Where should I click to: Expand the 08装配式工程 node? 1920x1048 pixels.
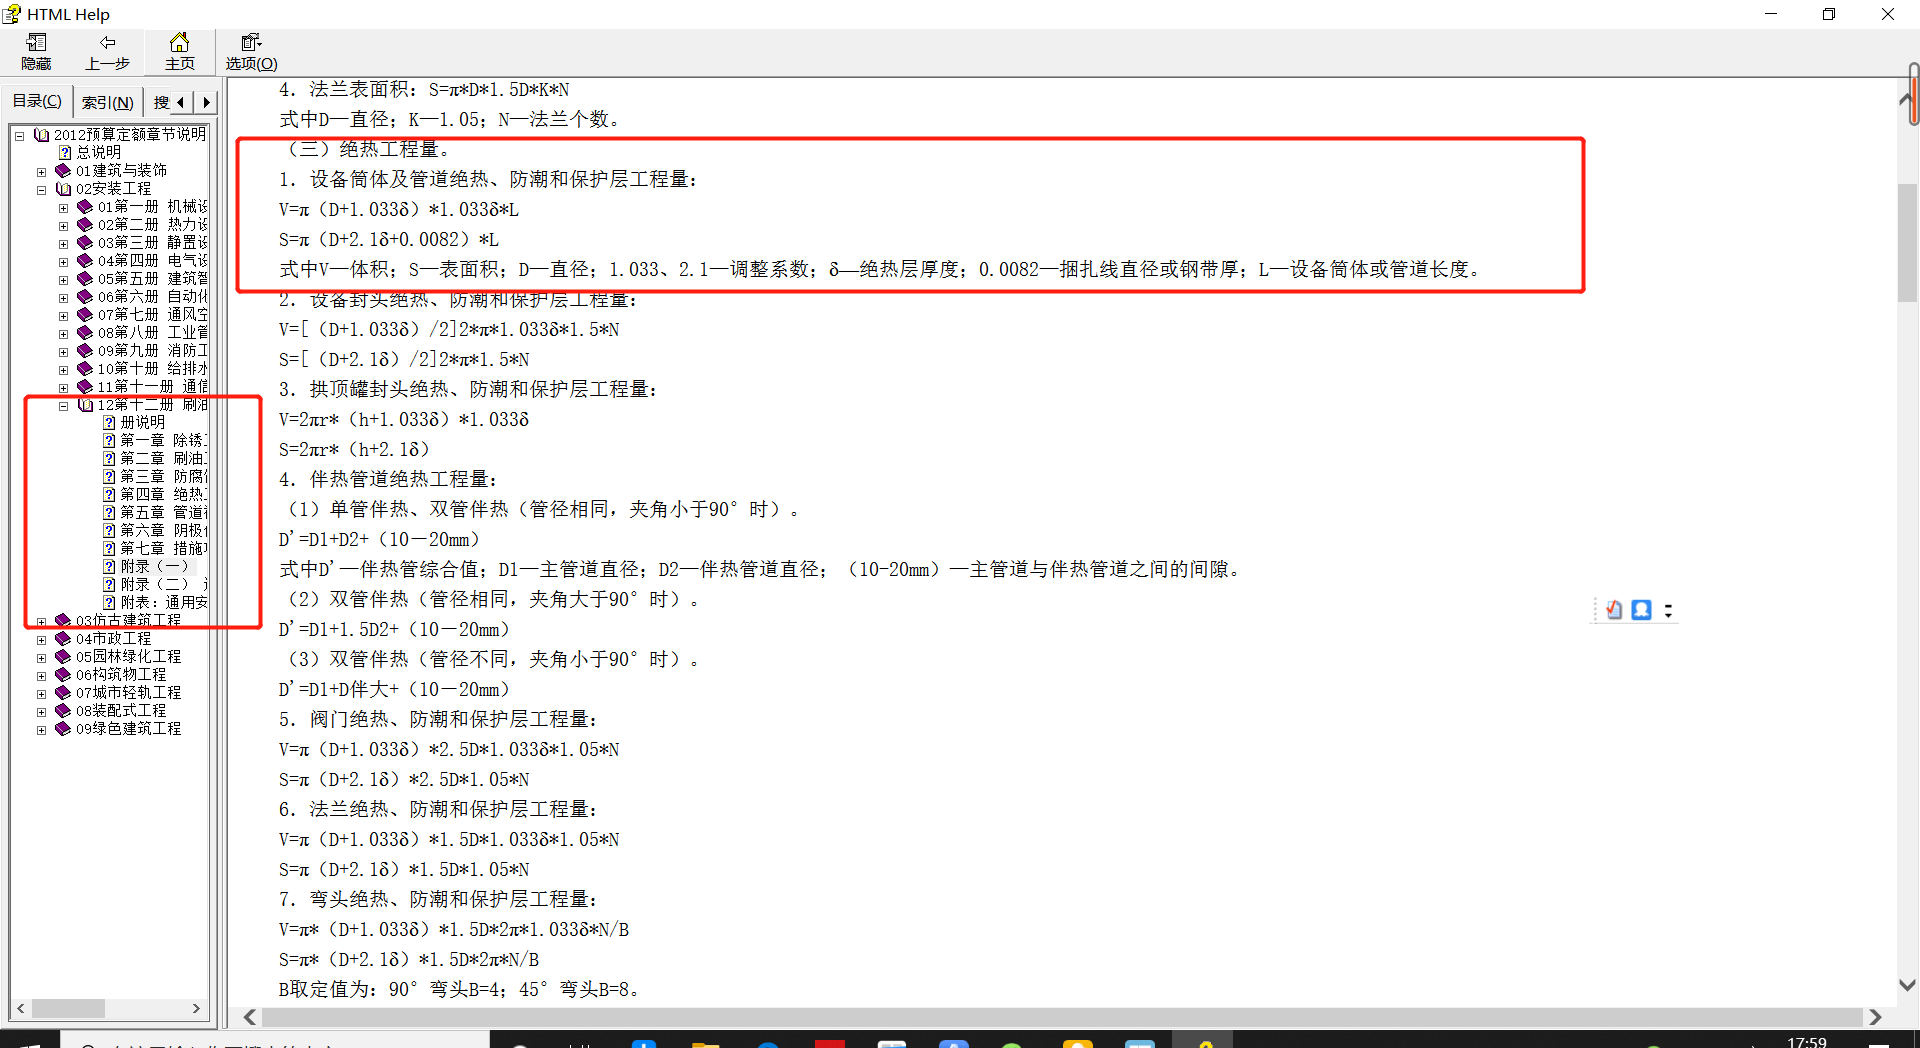[41, 711]
